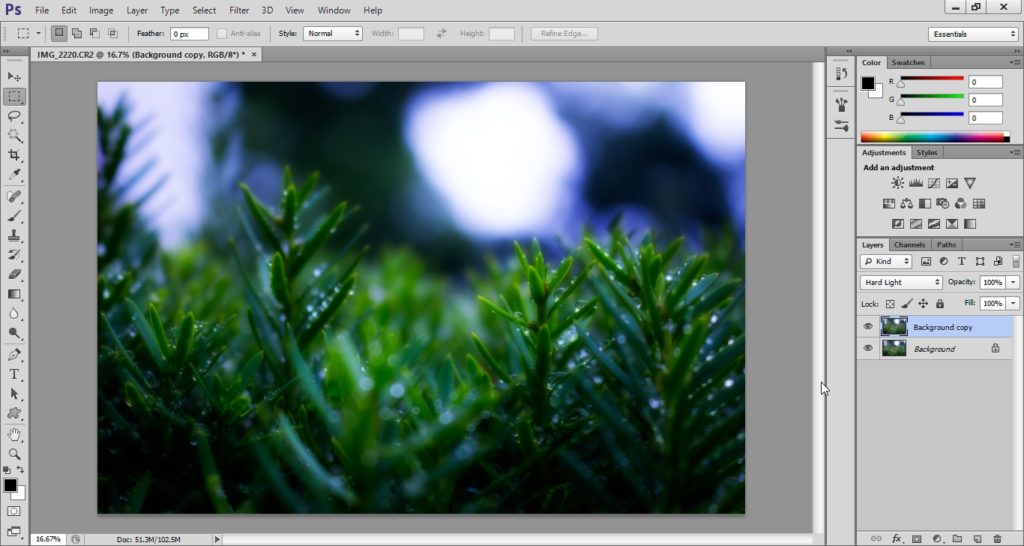This screenshot has height=546, width=1024.
Task: Select the Eraser tool
Action: click(14, 274)
